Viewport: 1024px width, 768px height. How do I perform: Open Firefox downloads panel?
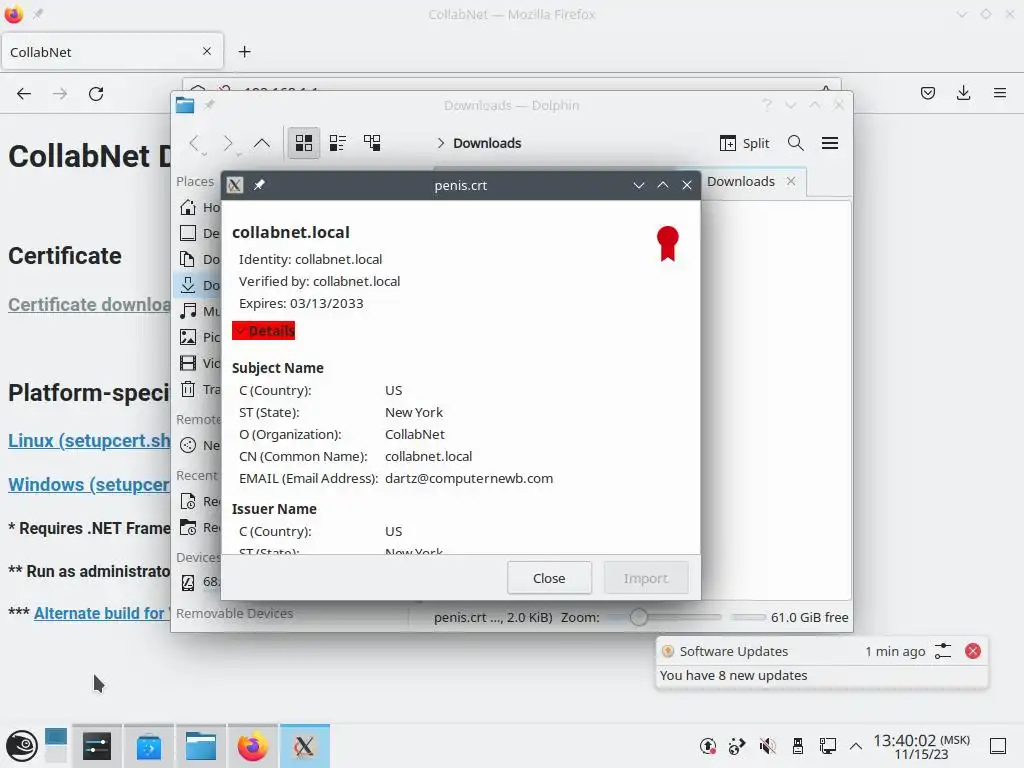click(x=963, y=93)
